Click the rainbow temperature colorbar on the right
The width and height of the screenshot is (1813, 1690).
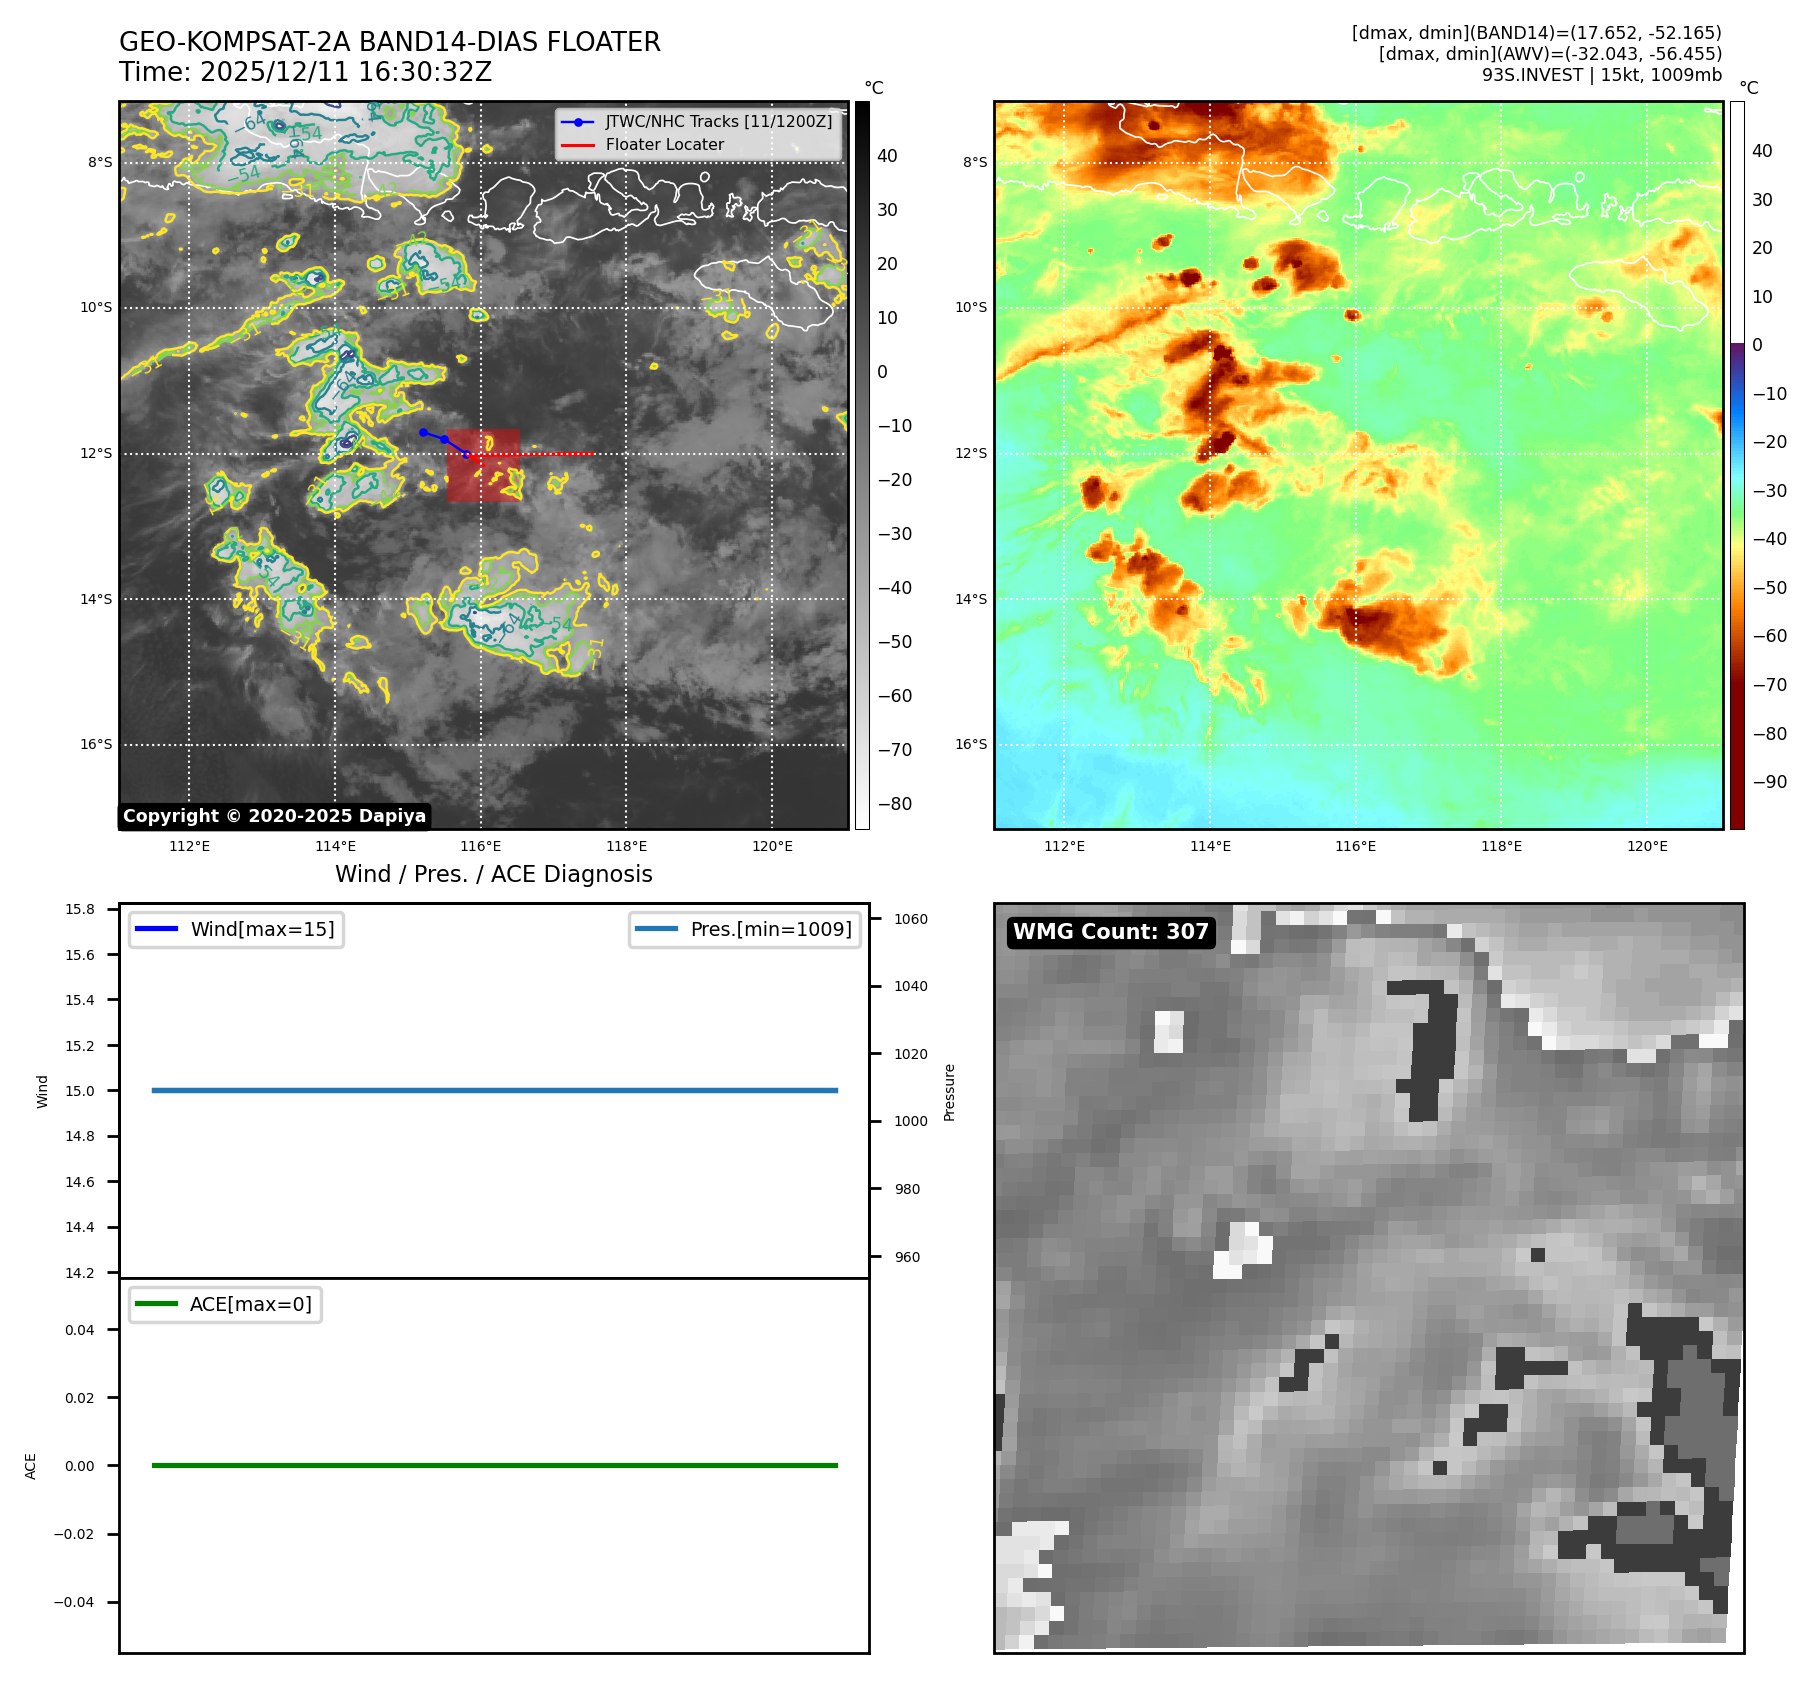(1737, 465)
